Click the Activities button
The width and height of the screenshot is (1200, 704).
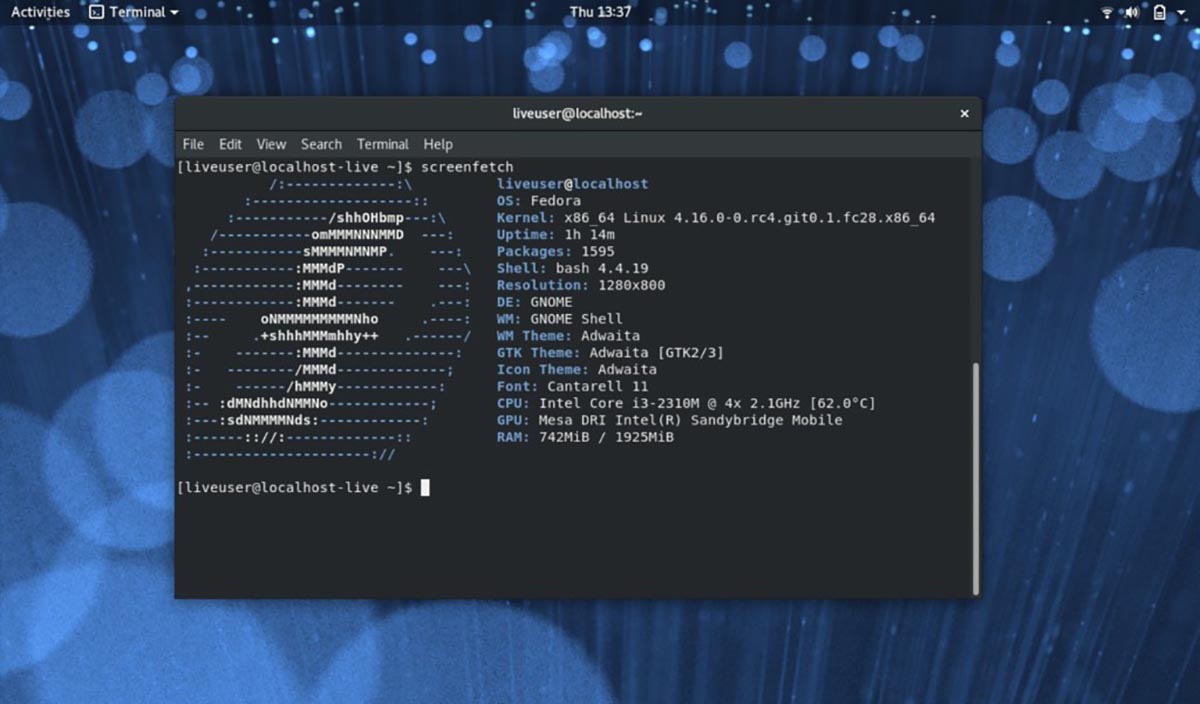[x=39, y=11]
